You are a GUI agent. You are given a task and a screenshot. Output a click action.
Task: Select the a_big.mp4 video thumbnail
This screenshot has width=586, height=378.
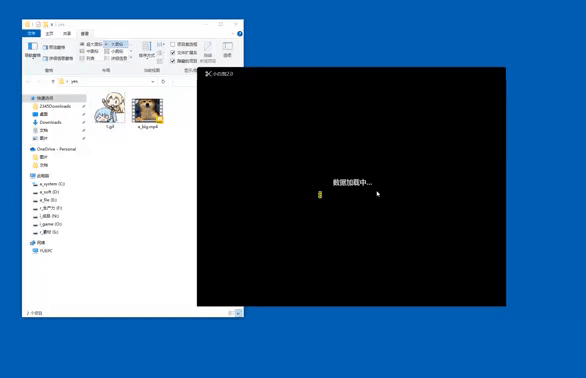point(148,111)
